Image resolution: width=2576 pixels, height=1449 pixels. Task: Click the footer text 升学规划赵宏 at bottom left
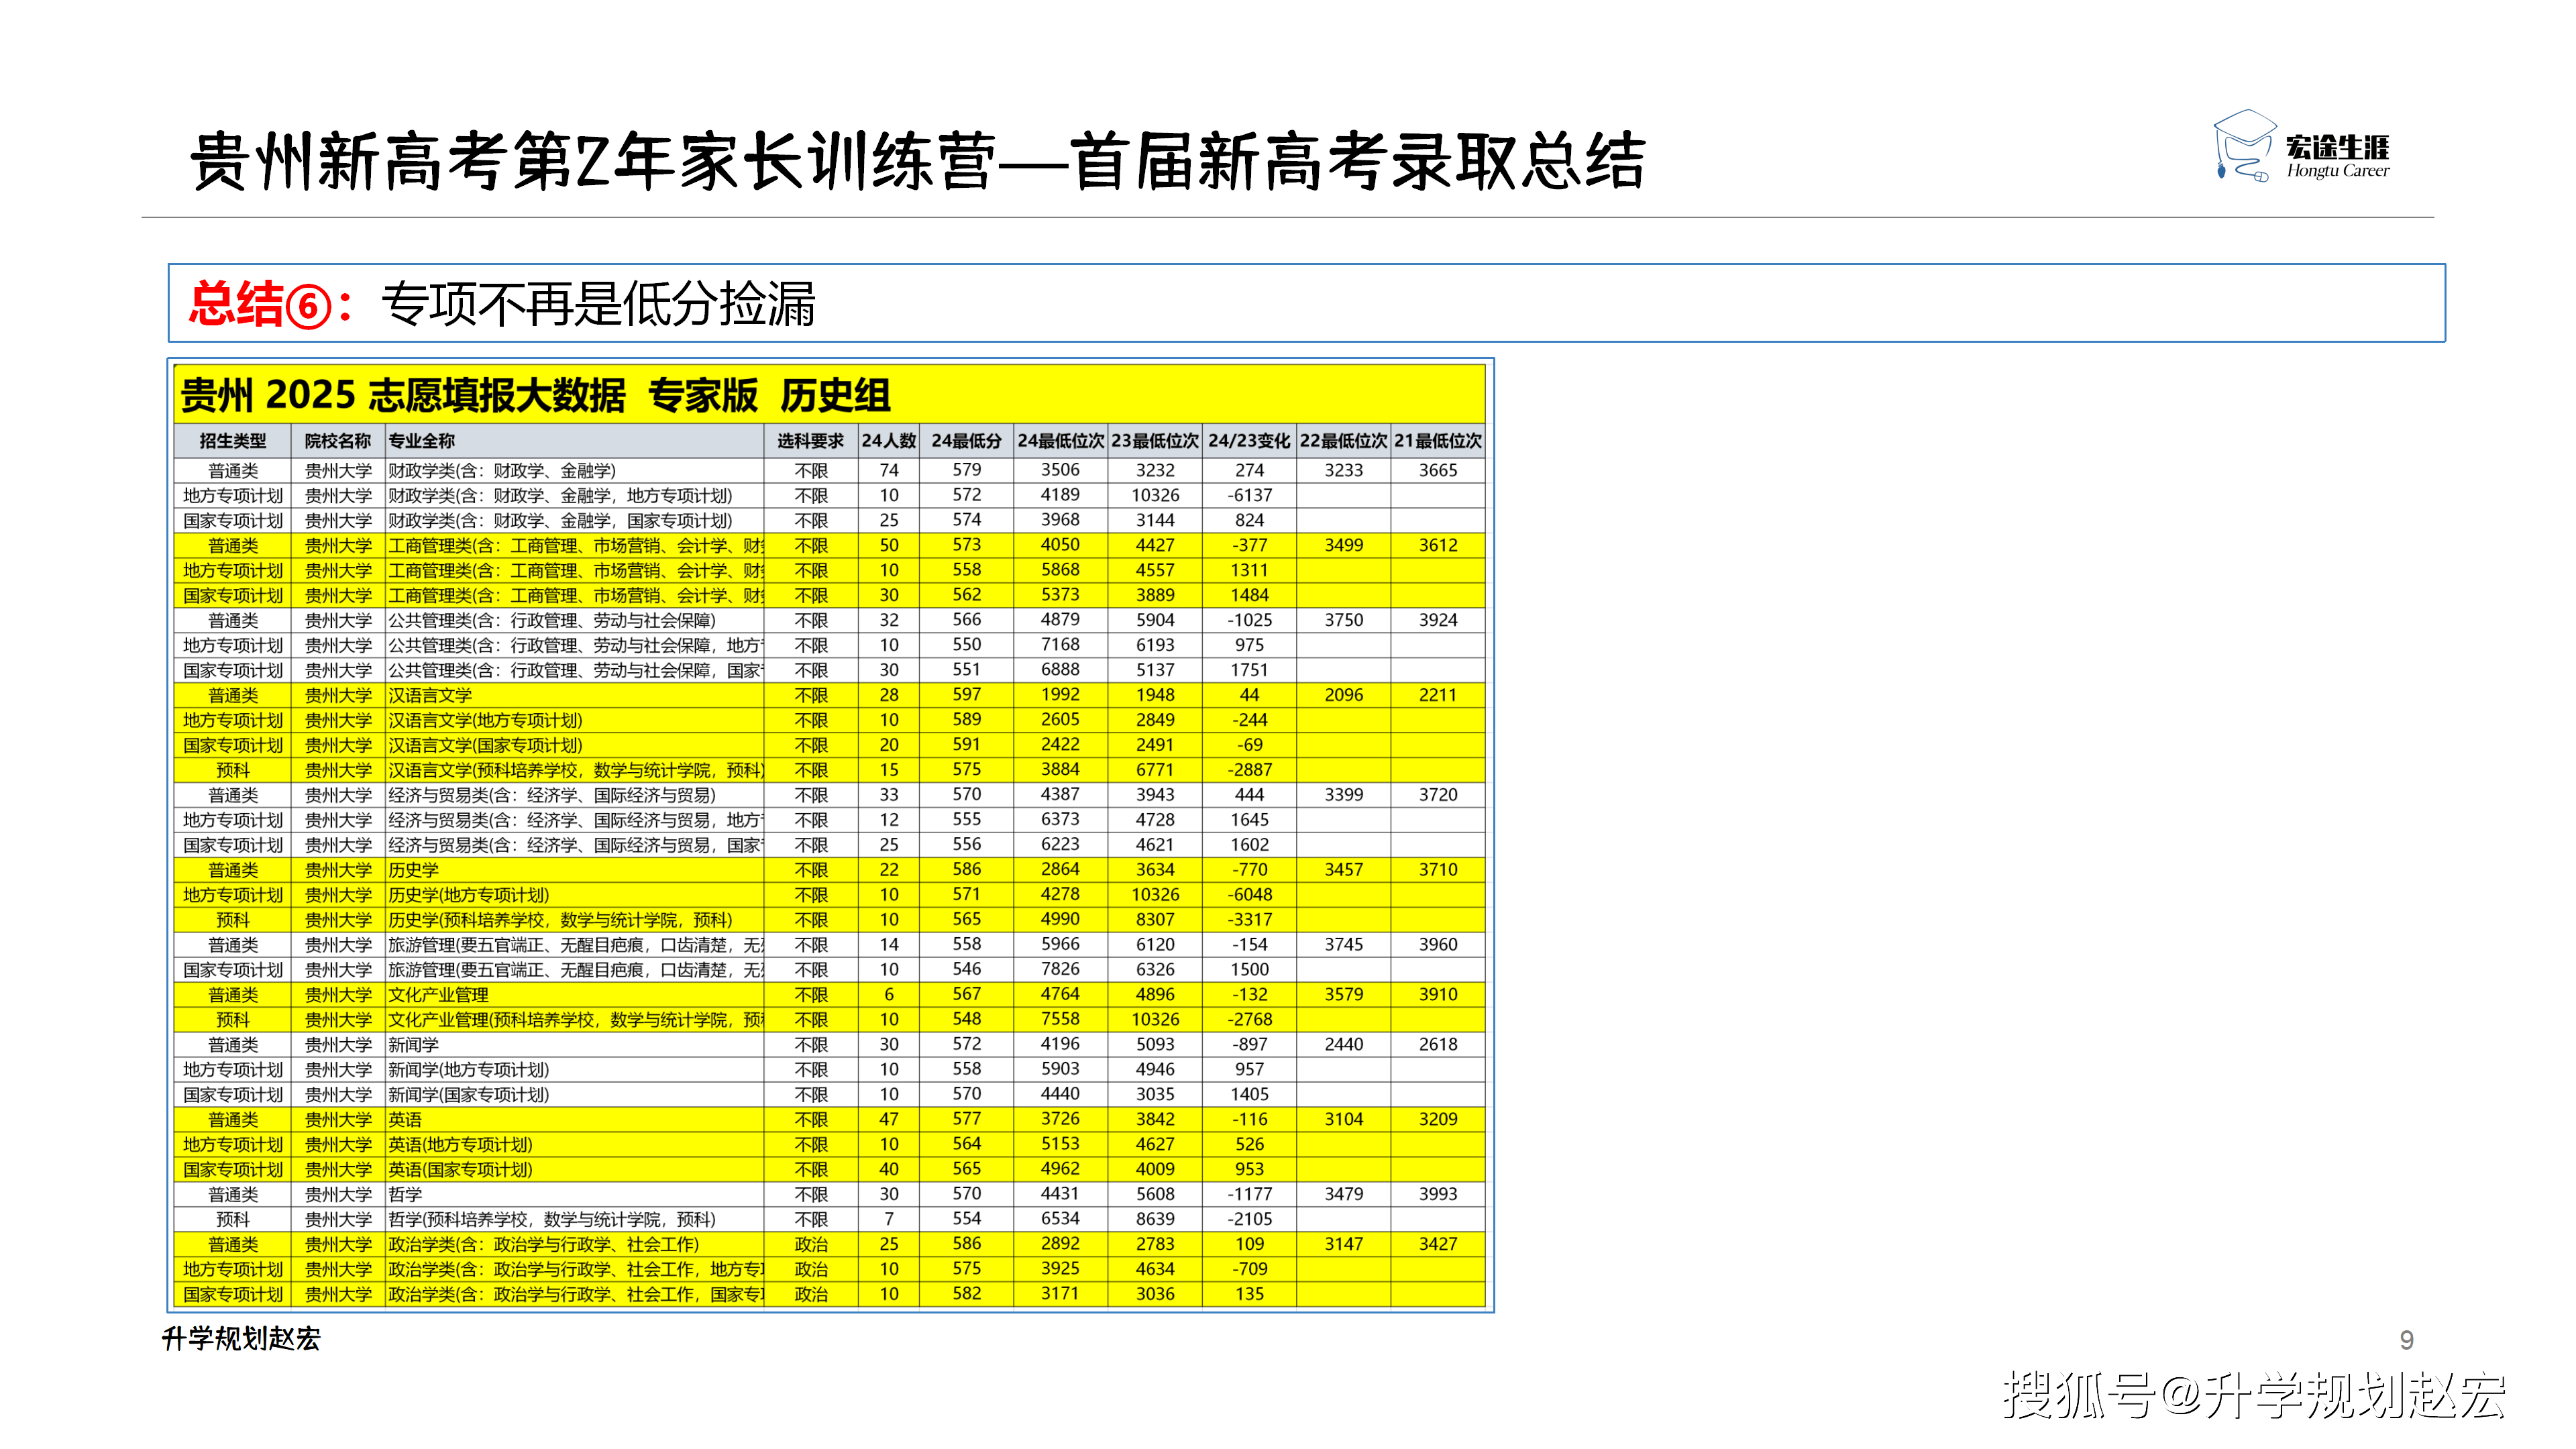click(241, 1339)
